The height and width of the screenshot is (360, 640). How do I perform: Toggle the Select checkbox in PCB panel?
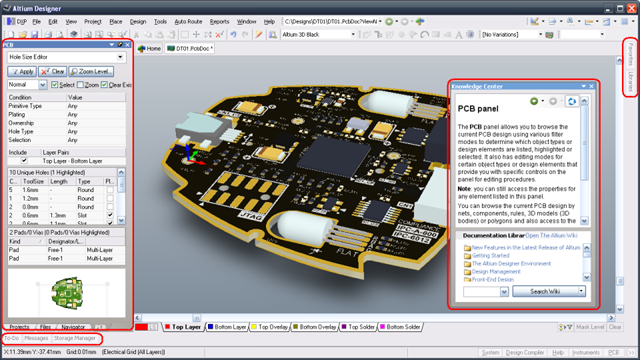tap(55, 84)
